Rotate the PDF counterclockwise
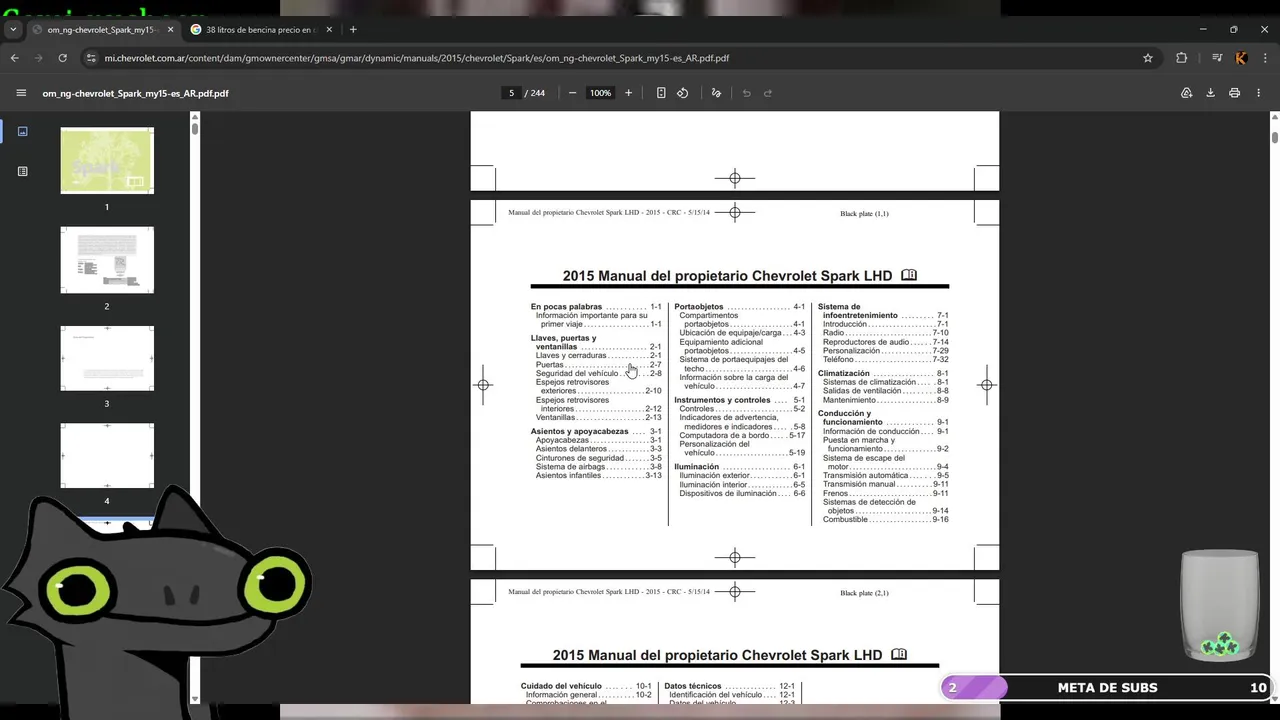This screenshot has height=720, width=1280. tap(682, 93)
